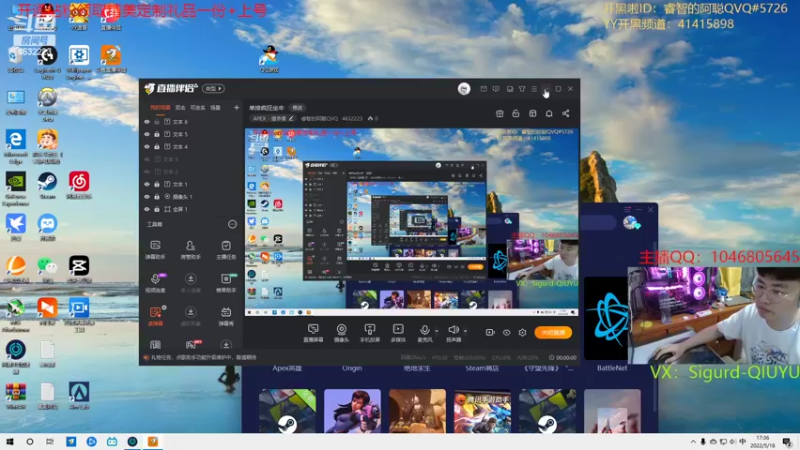Add a new scene with the plus icon
Image resolution: width=800 pixels, height=450 pixels.
(x=236, y=108)
